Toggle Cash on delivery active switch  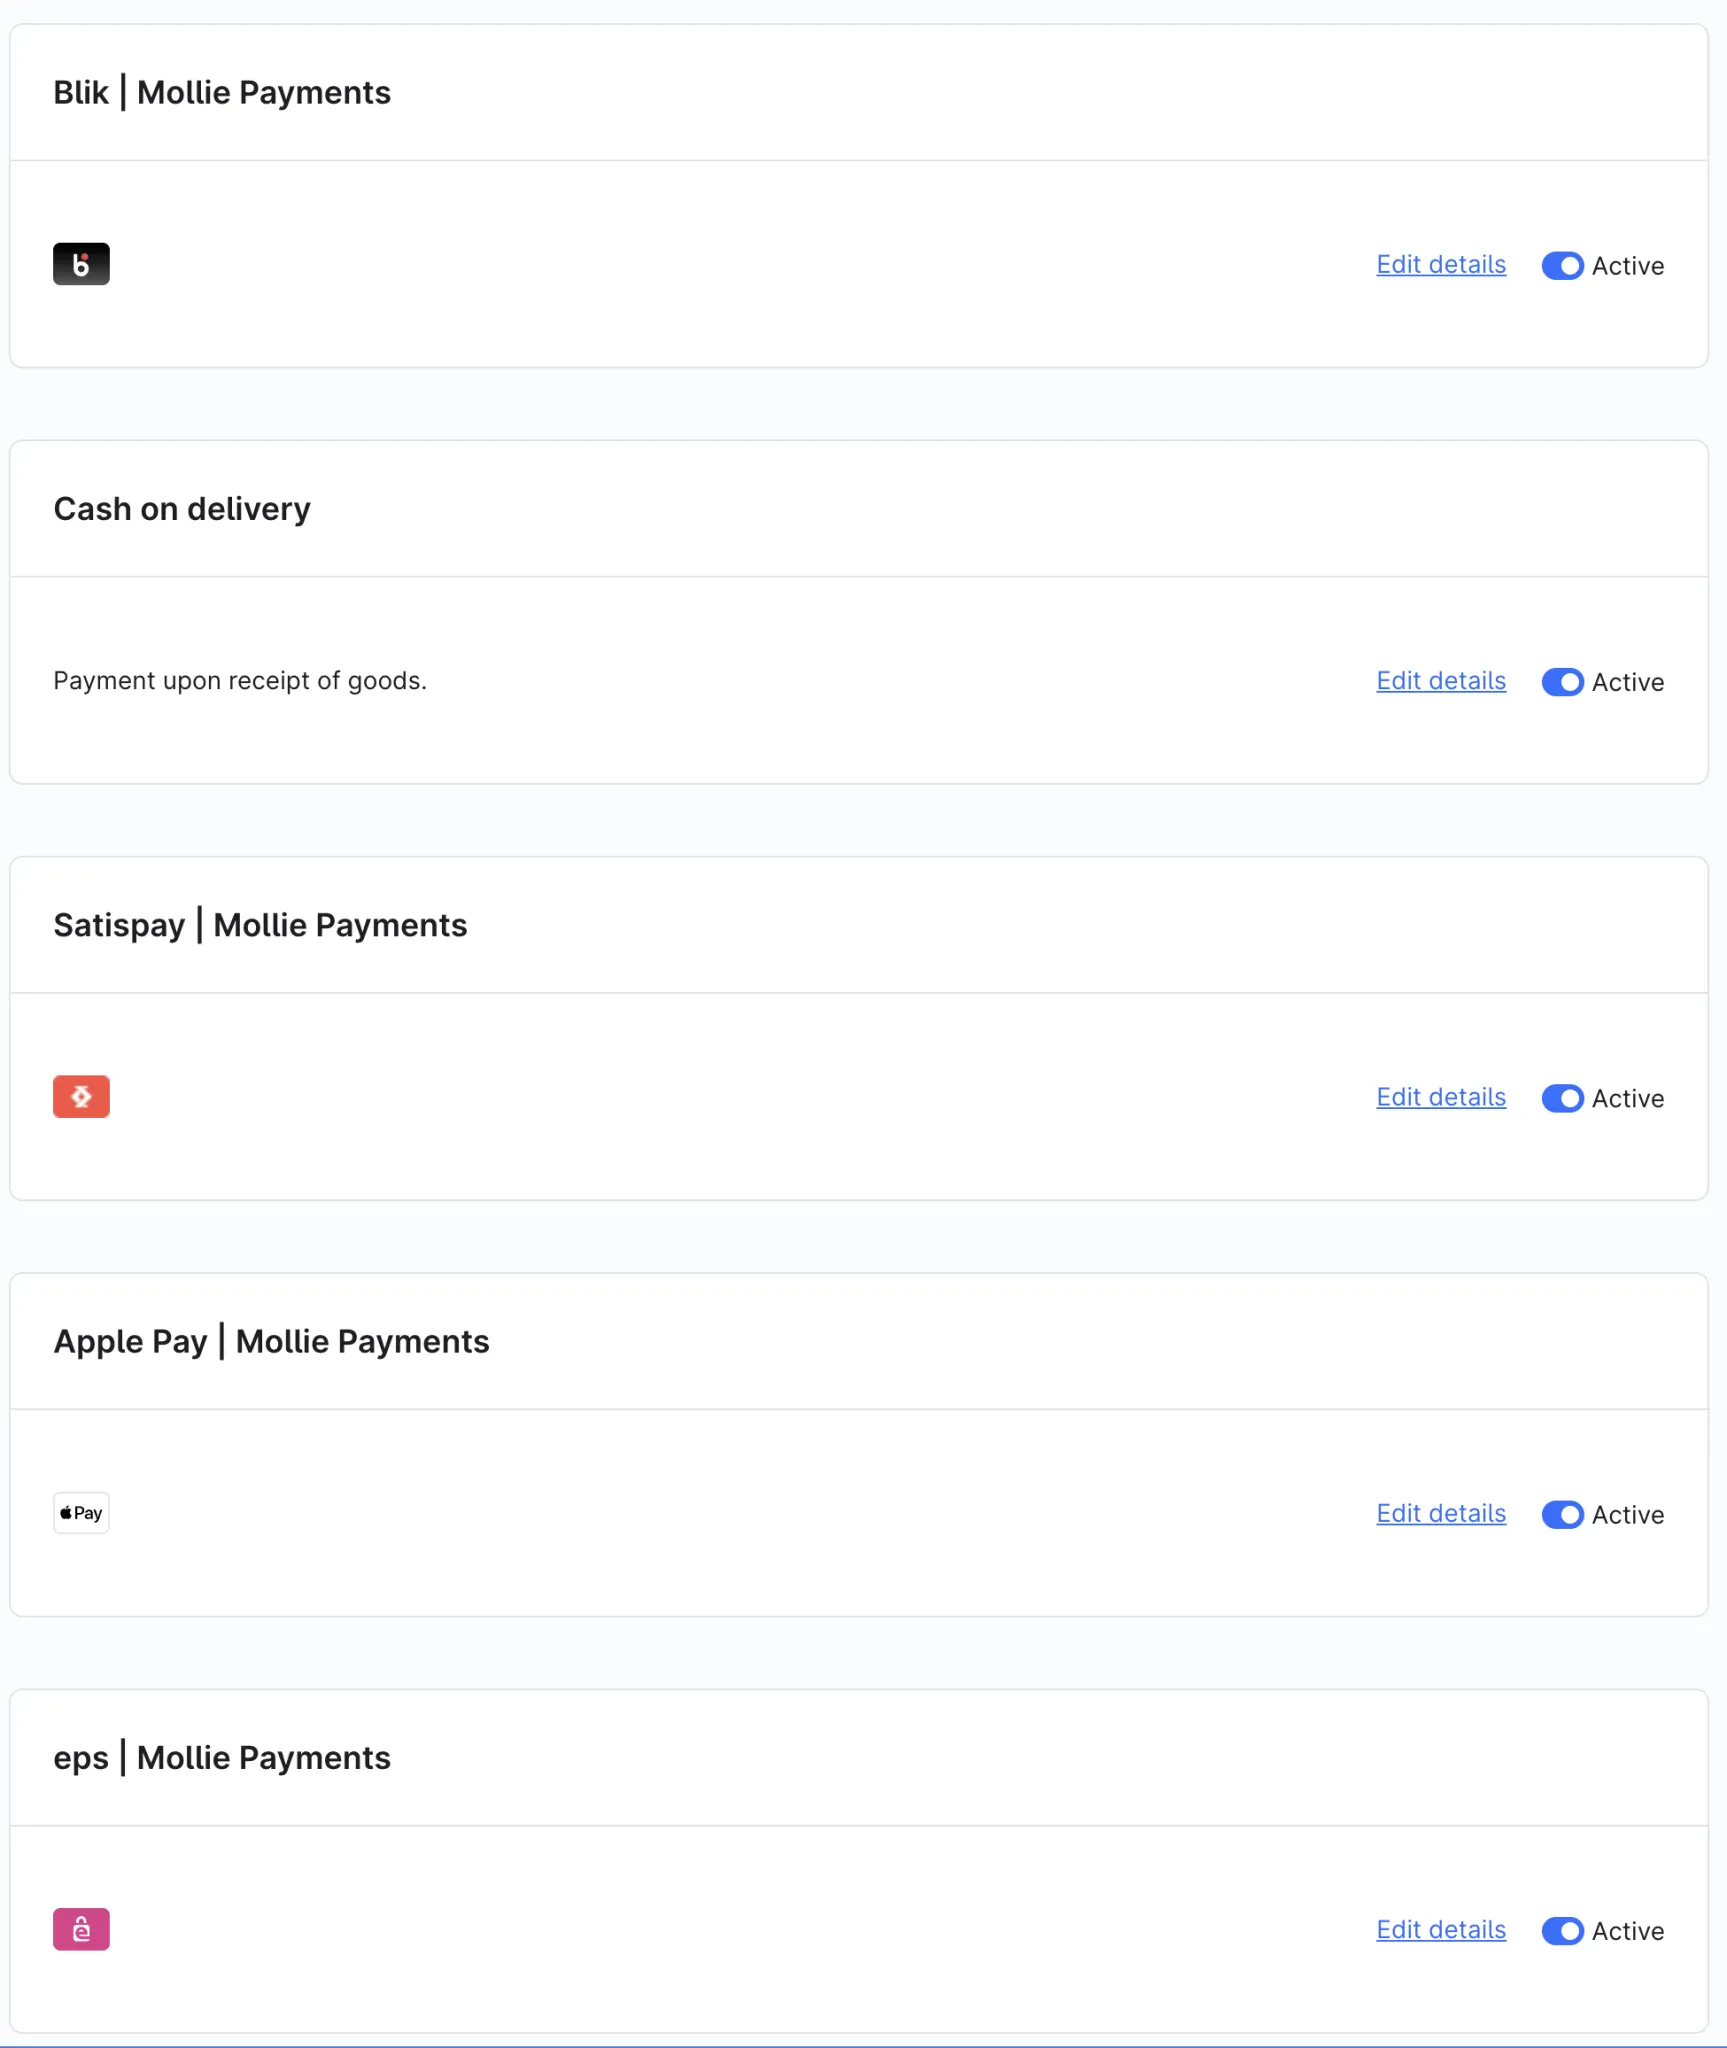point(1562,682)
